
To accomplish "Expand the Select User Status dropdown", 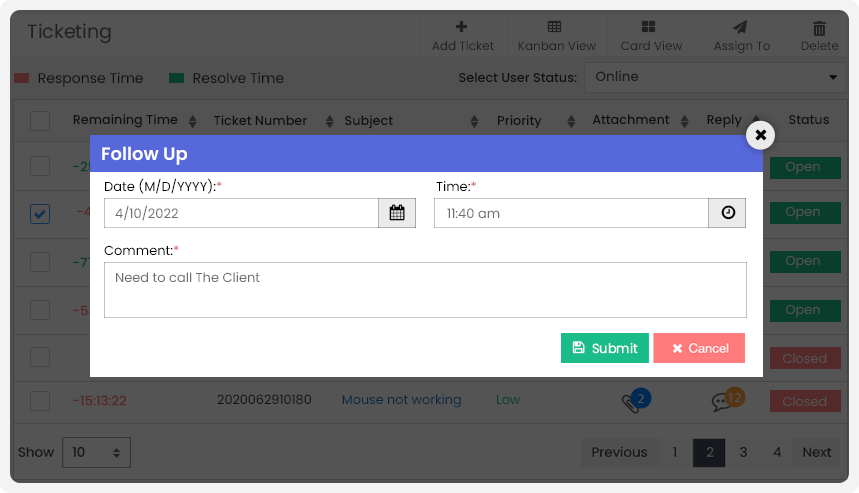I will click(714, 77).
